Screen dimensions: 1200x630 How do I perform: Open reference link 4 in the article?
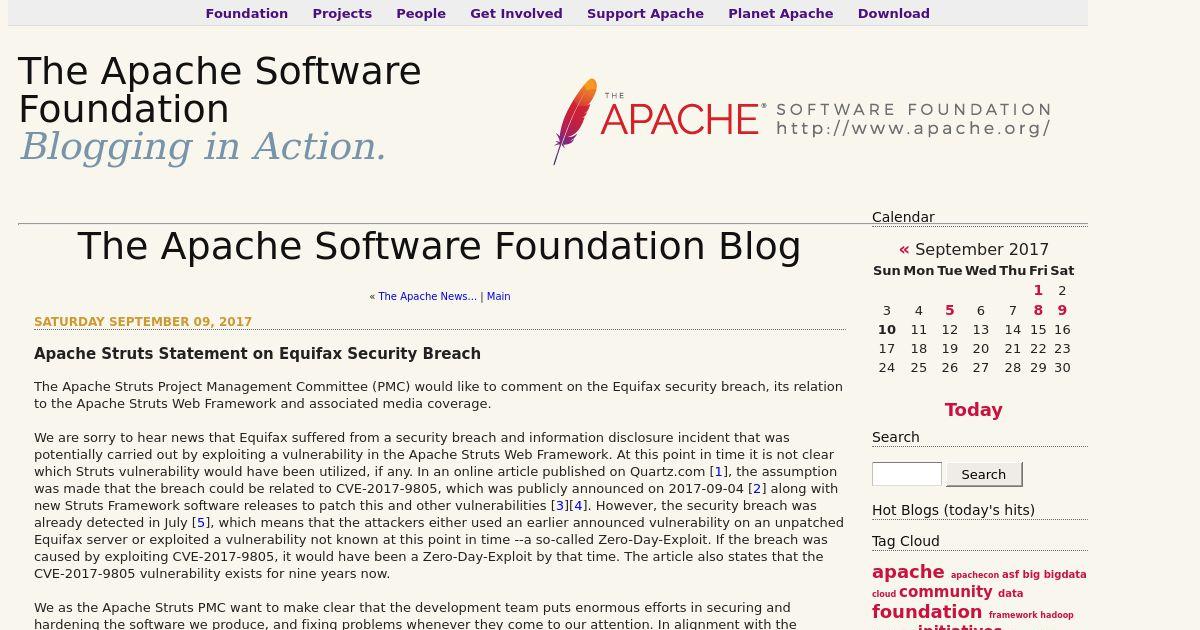(578, 506)
